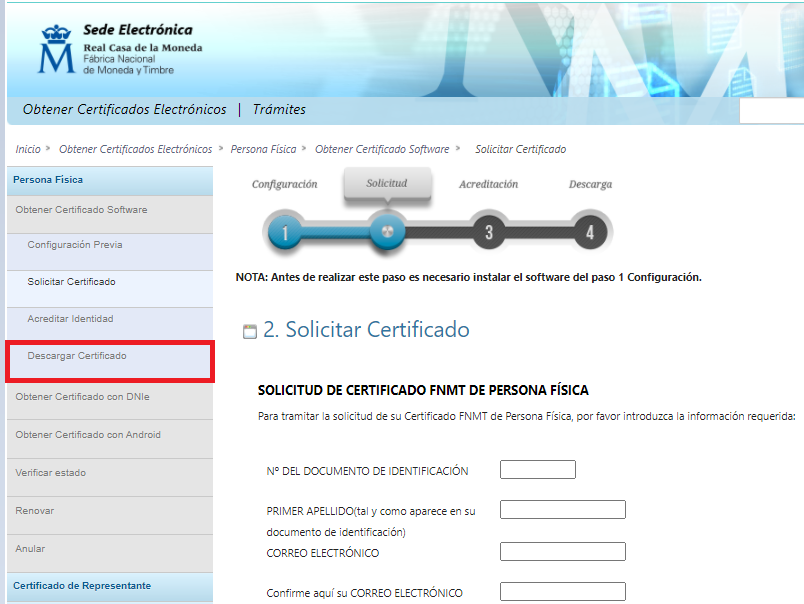Click the SOLICITUD DE CERTIFICADO FNMT heading

[x=423, y=390]
